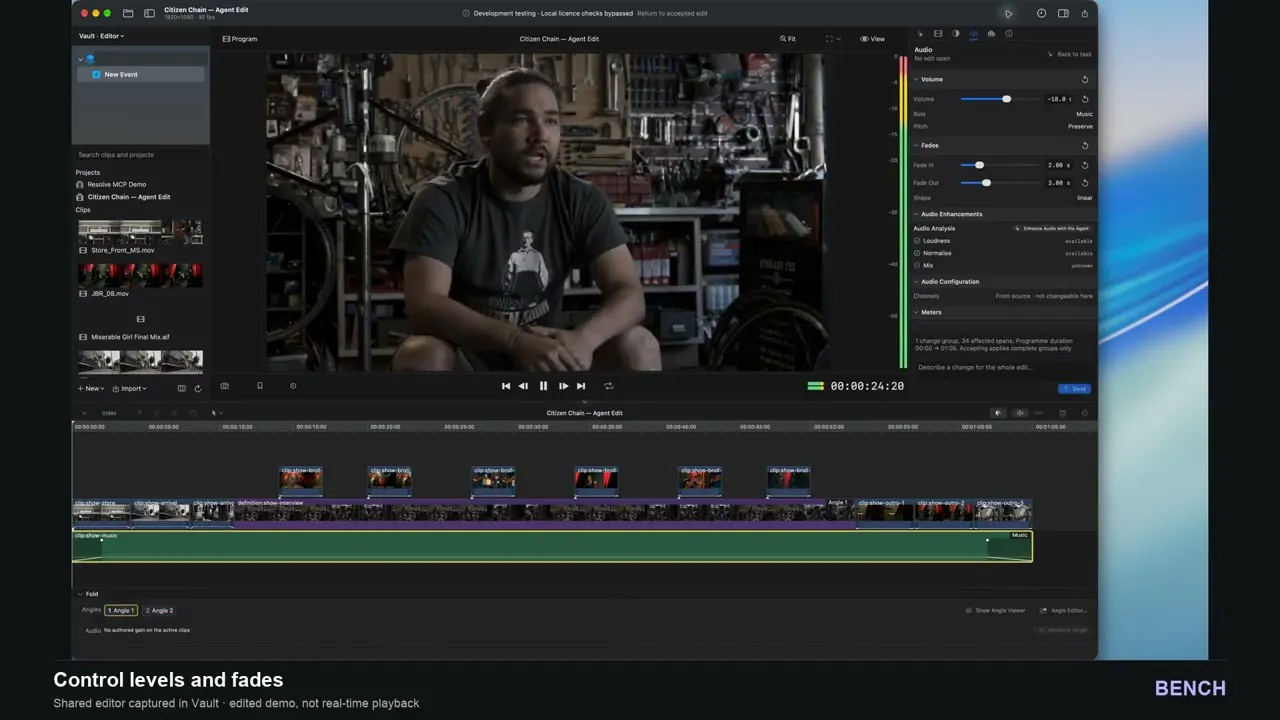
Task: Collapse the Audio Enhancements section
Action: tap(916, 214)
